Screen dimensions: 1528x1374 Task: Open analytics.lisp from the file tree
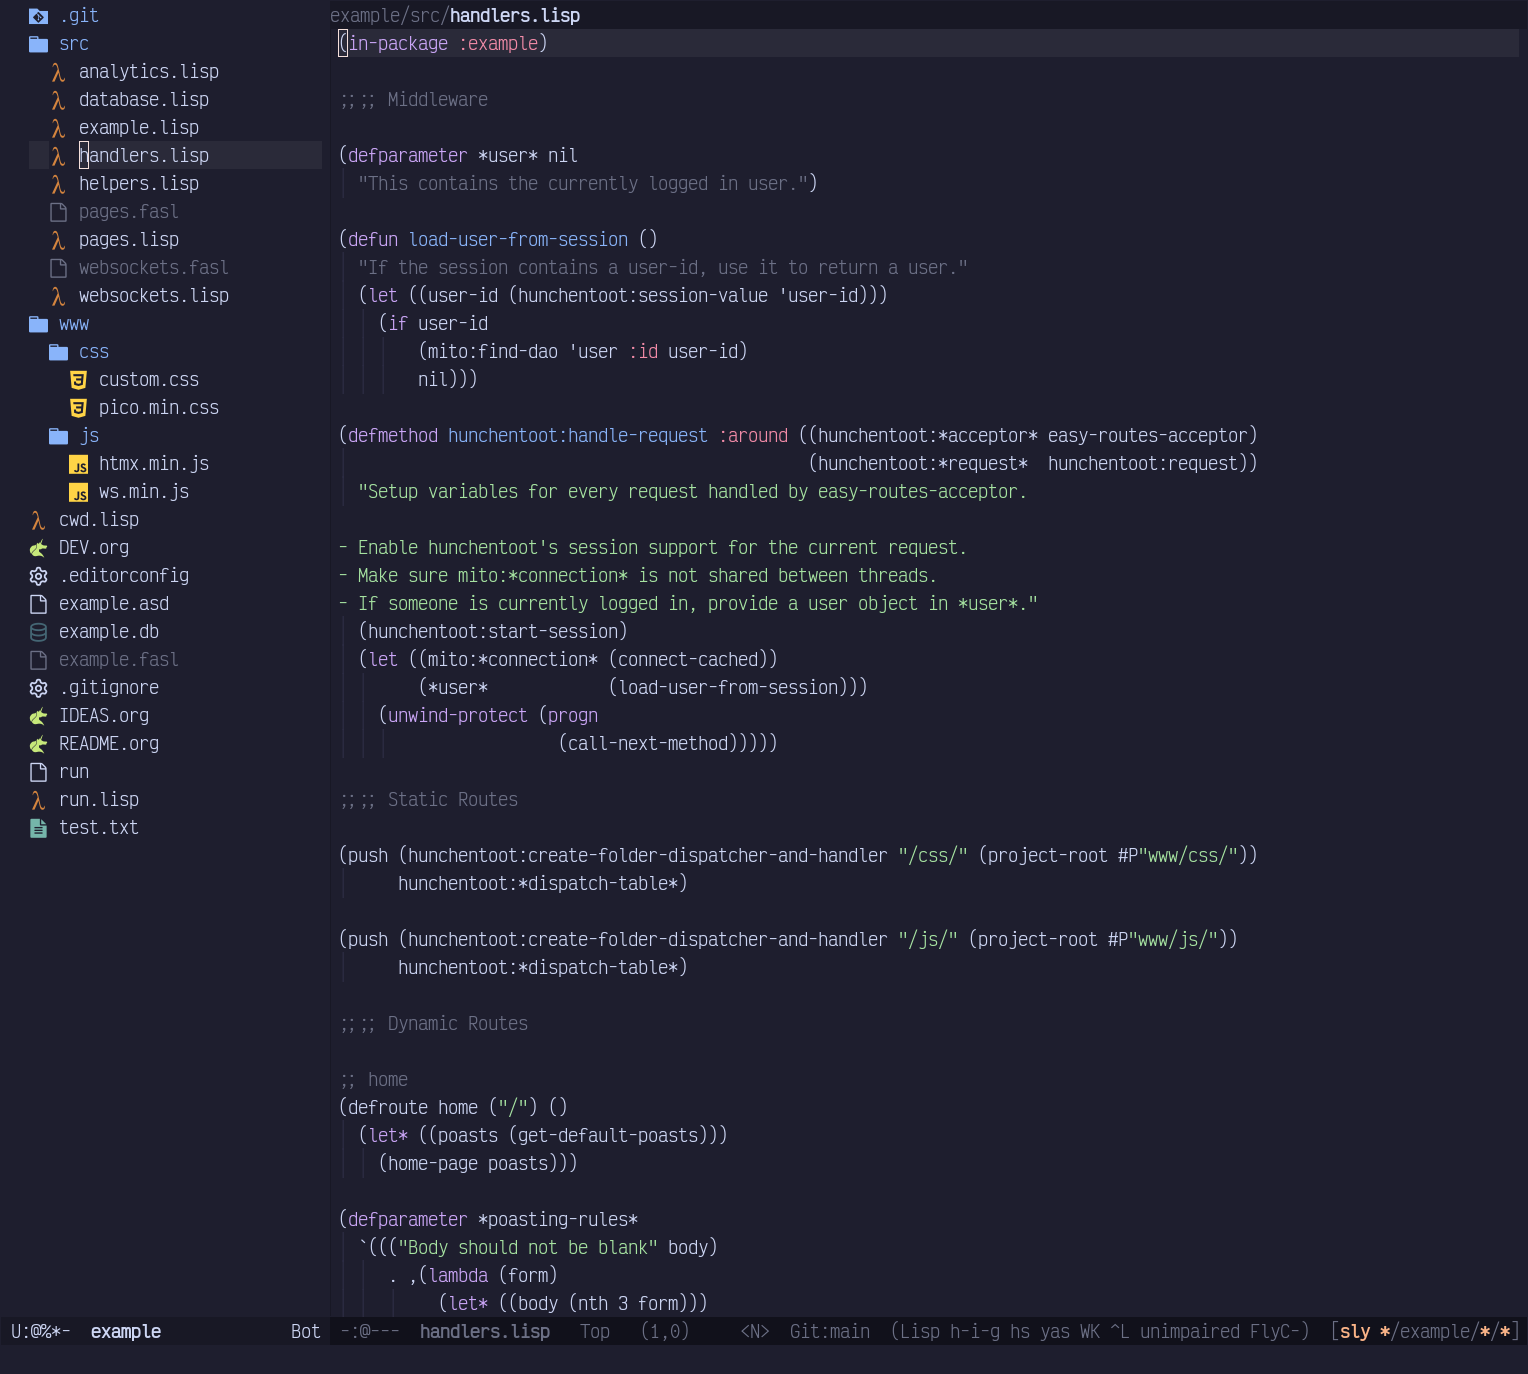(149, 72)
